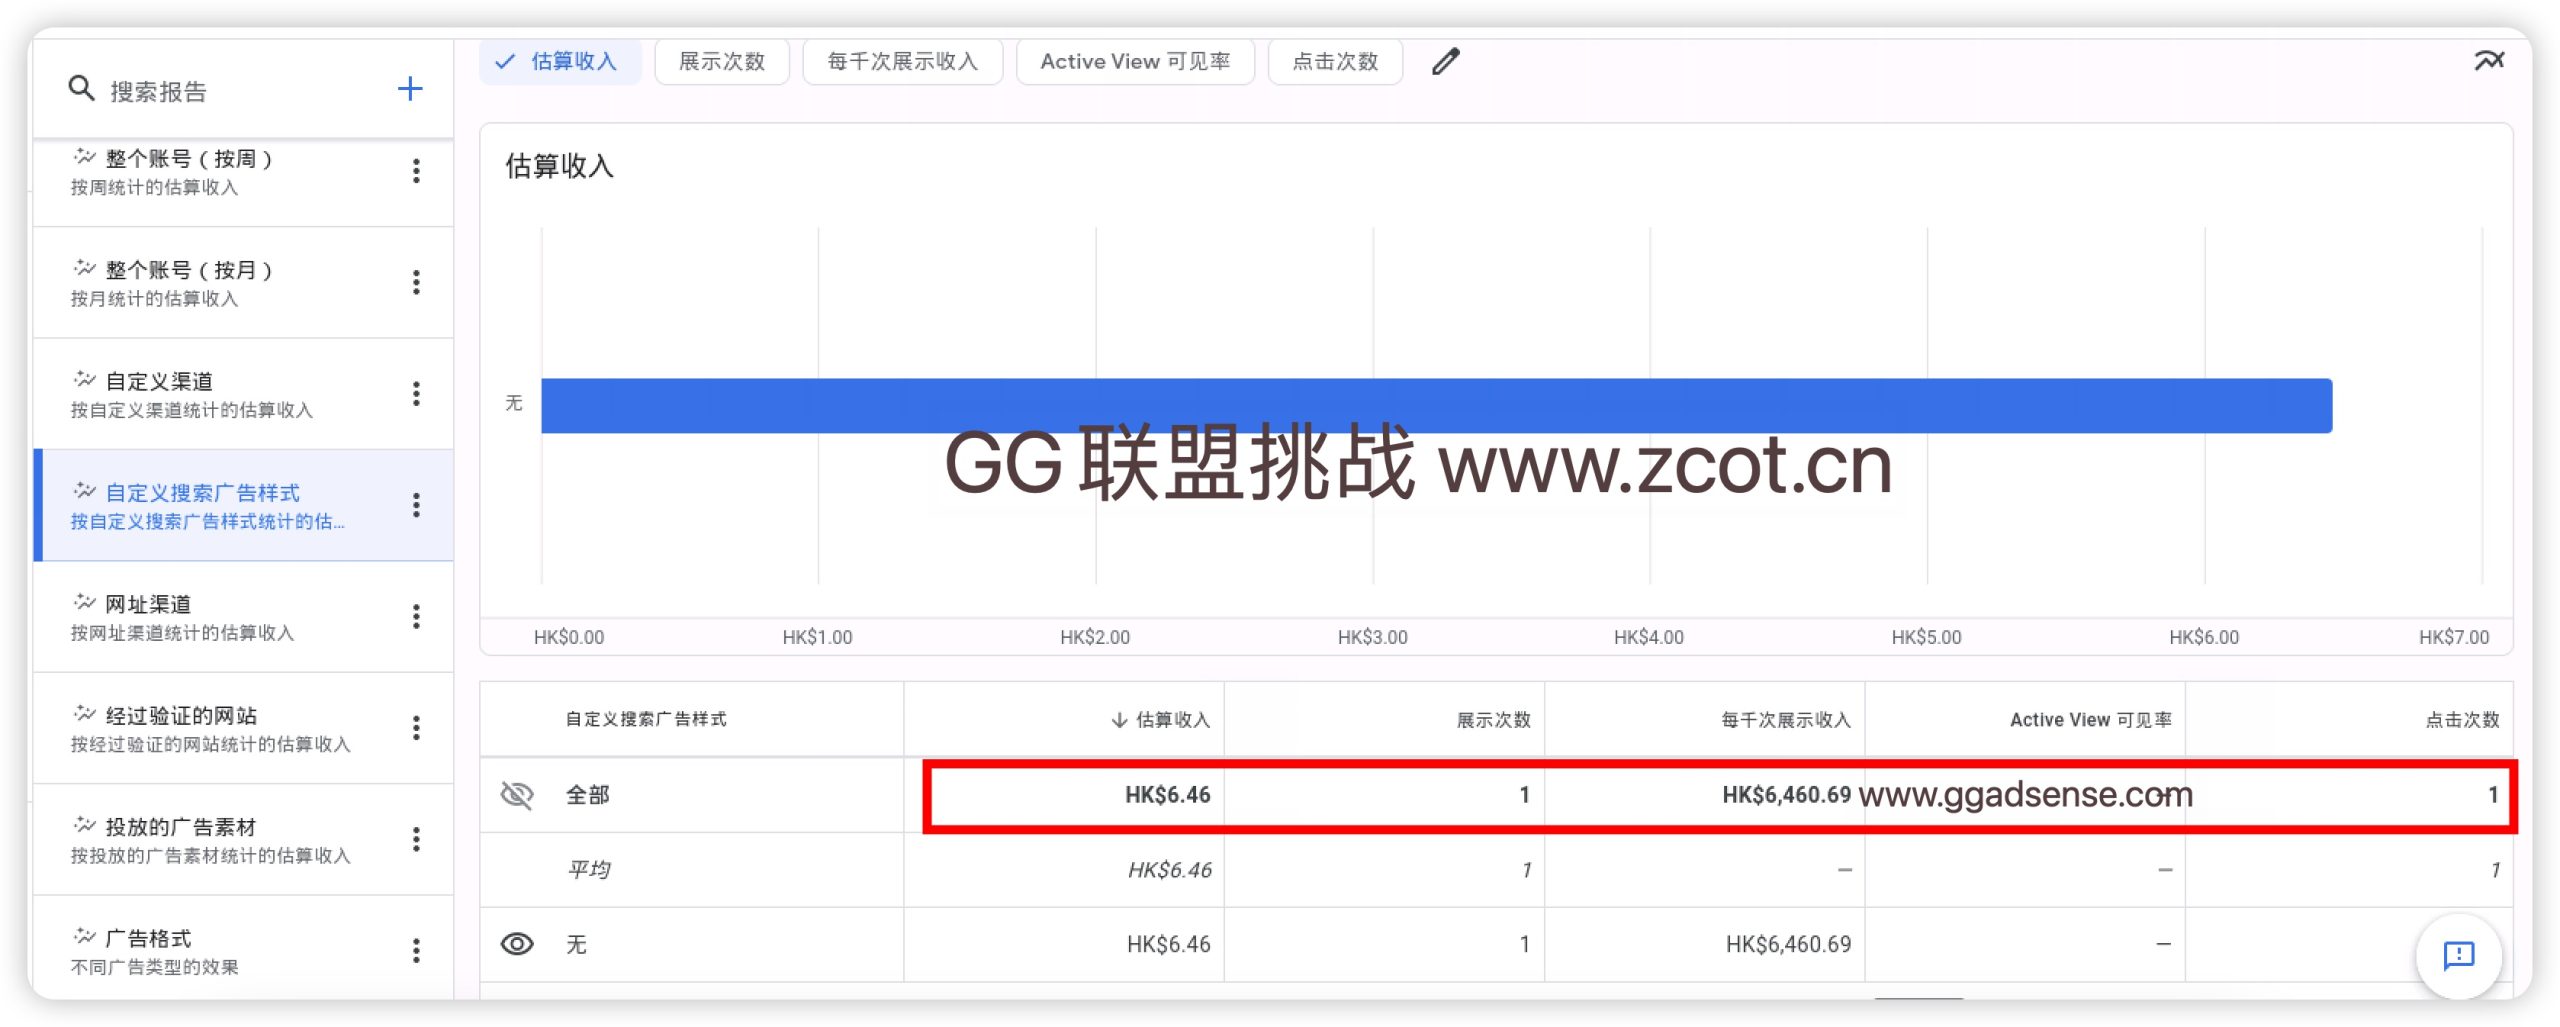Hide the 无 row from chart
Image resolution: width=2560 pixels, height=1027 pixels.
(x=517, y=944)
